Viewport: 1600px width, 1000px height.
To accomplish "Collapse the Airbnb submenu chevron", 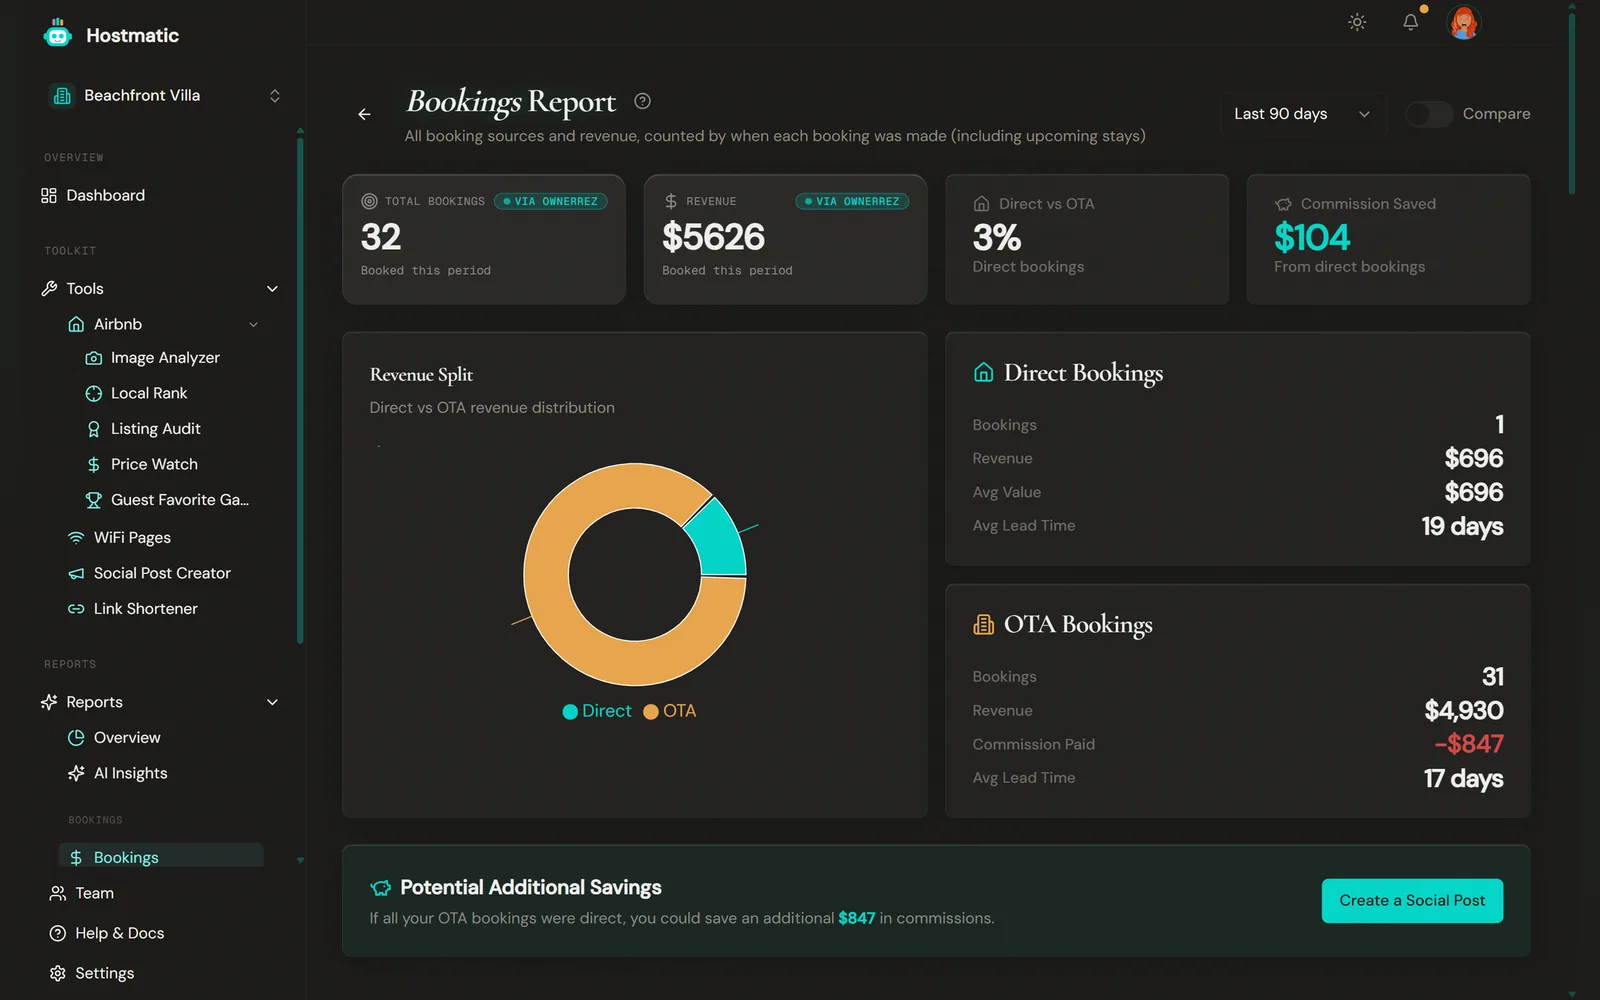I will click(254, 325).
